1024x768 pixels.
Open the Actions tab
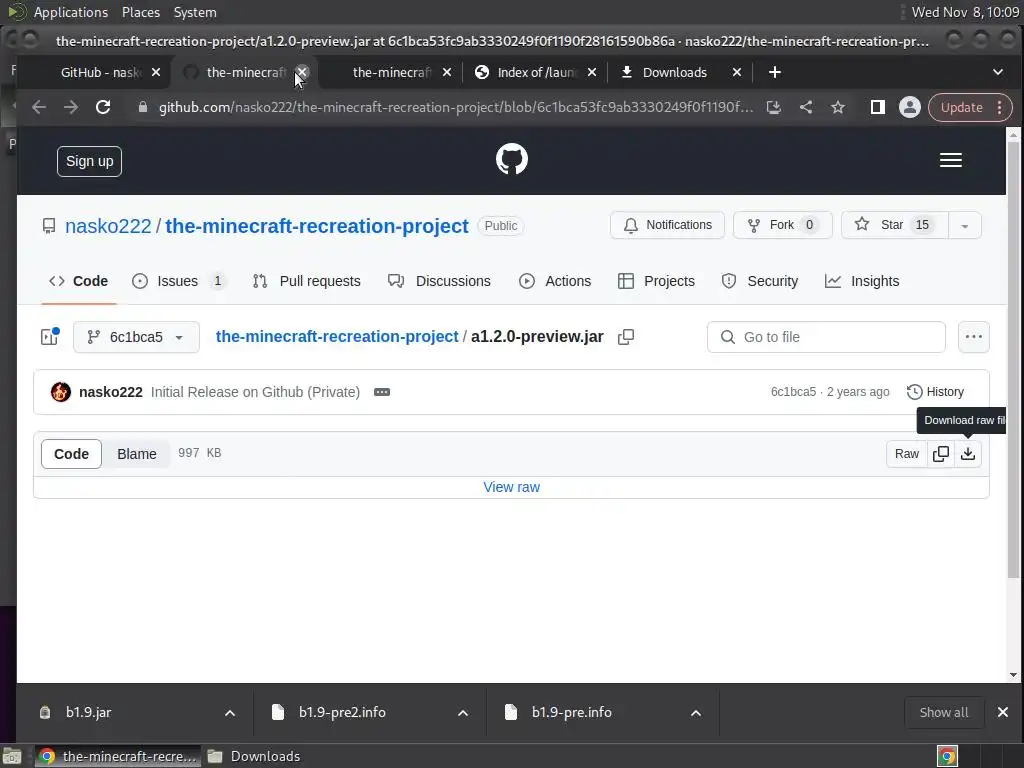[x=555, y=281]
